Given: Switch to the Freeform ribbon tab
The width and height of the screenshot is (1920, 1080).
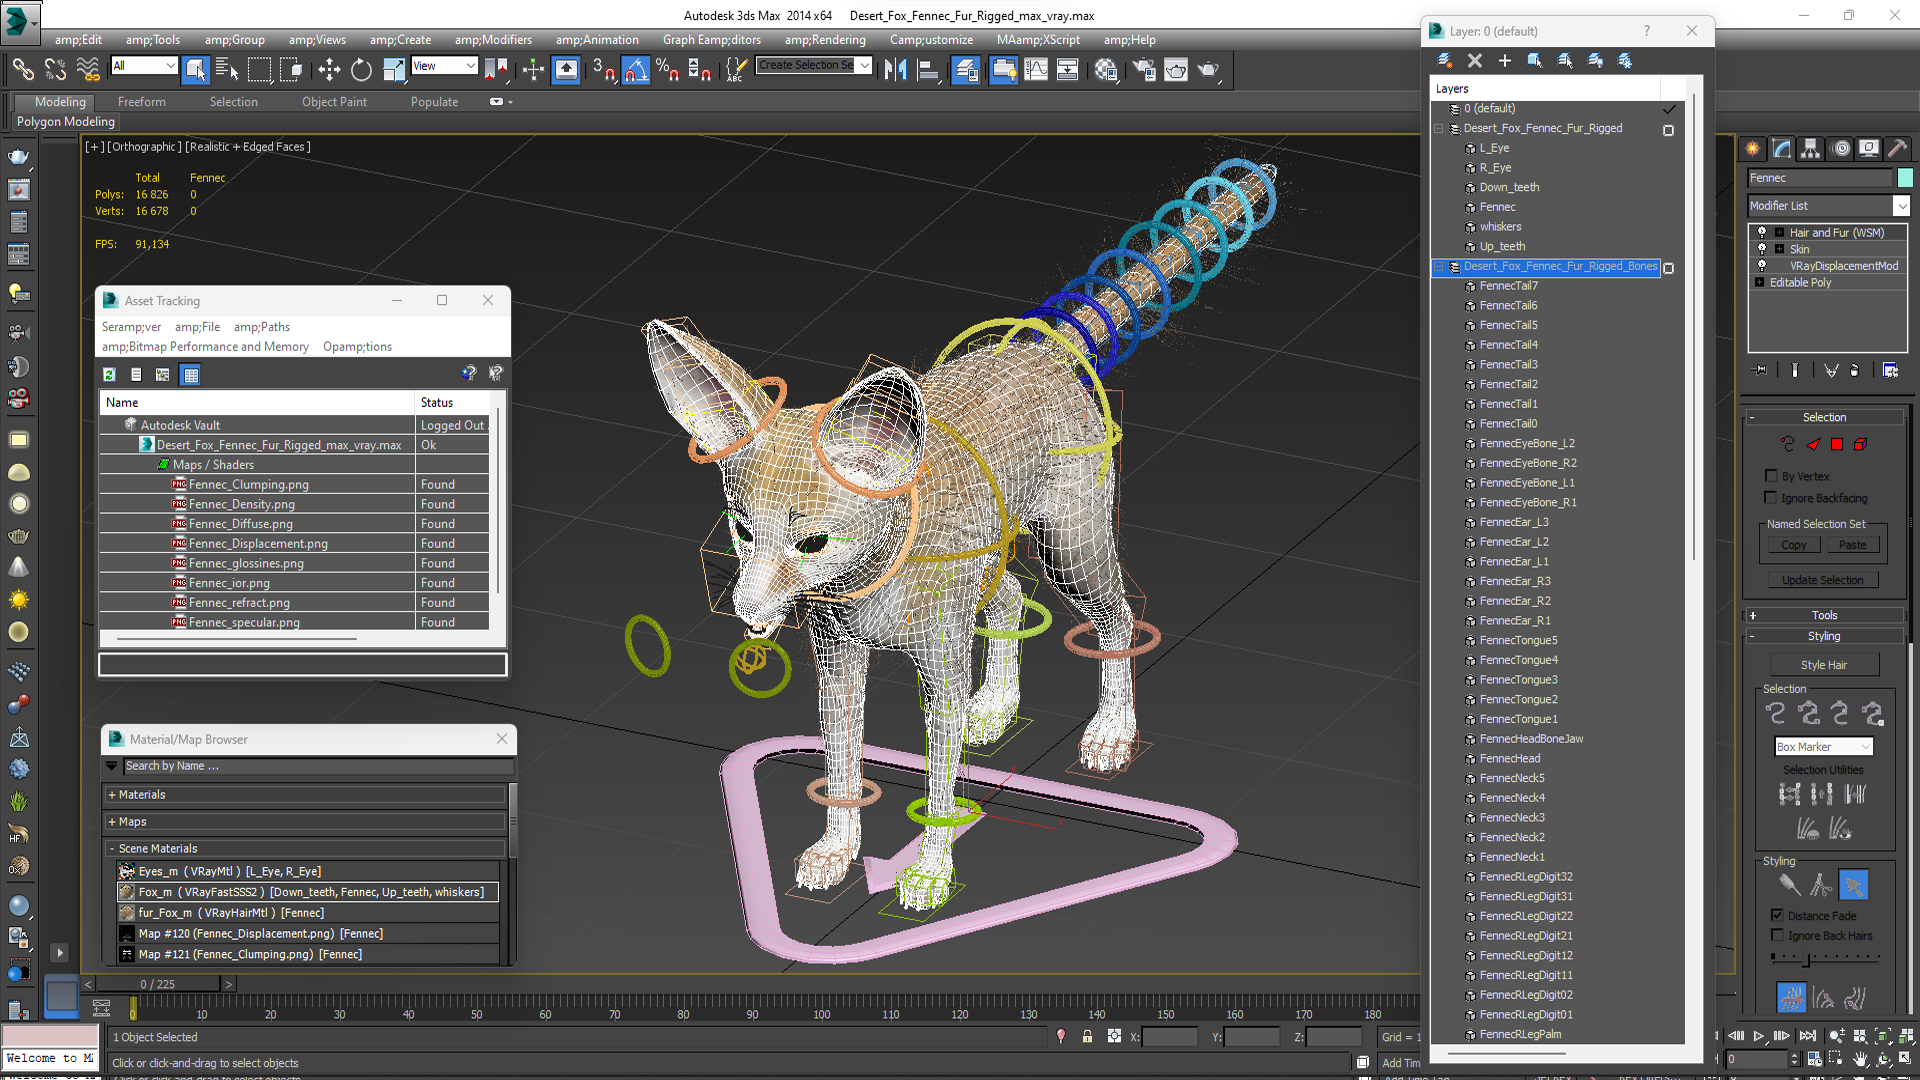Looking at the screenshot, I should tap(142, 102).
